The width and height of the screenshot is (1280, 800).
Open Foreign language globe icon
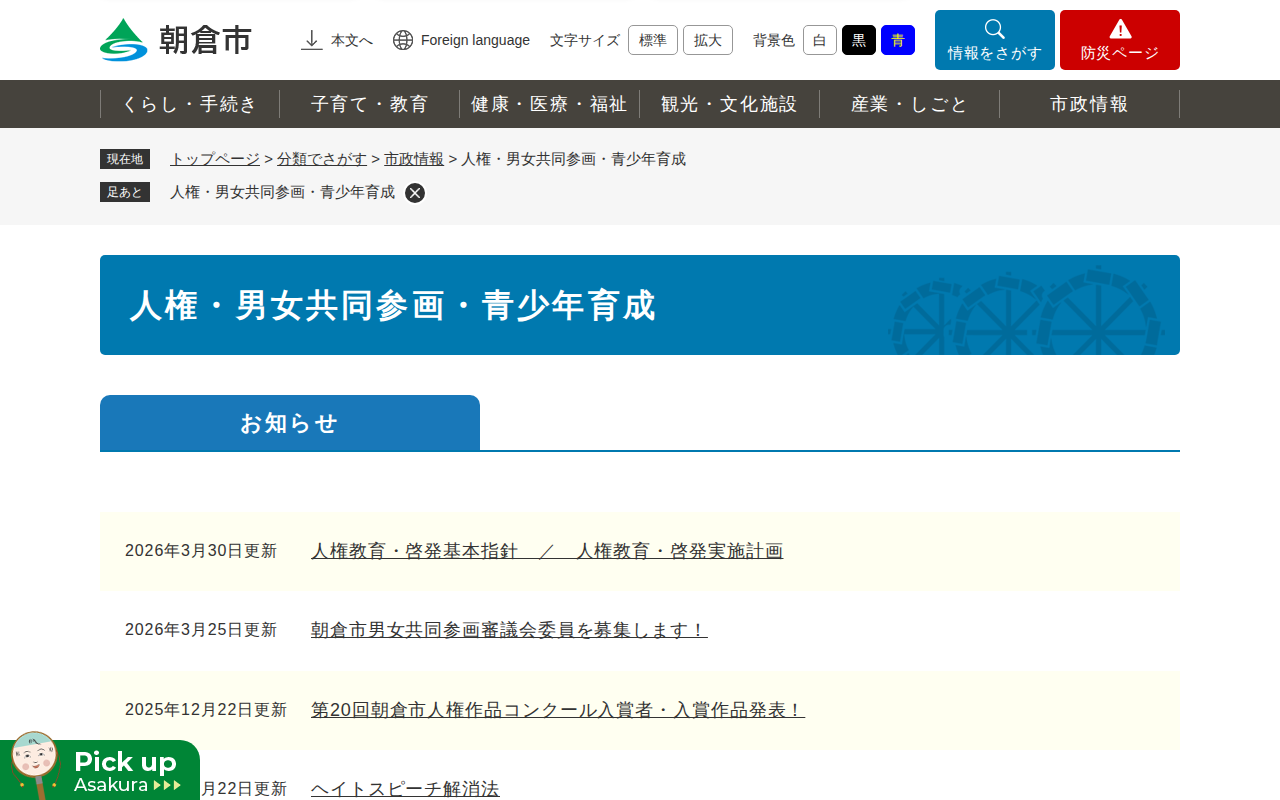403,40
